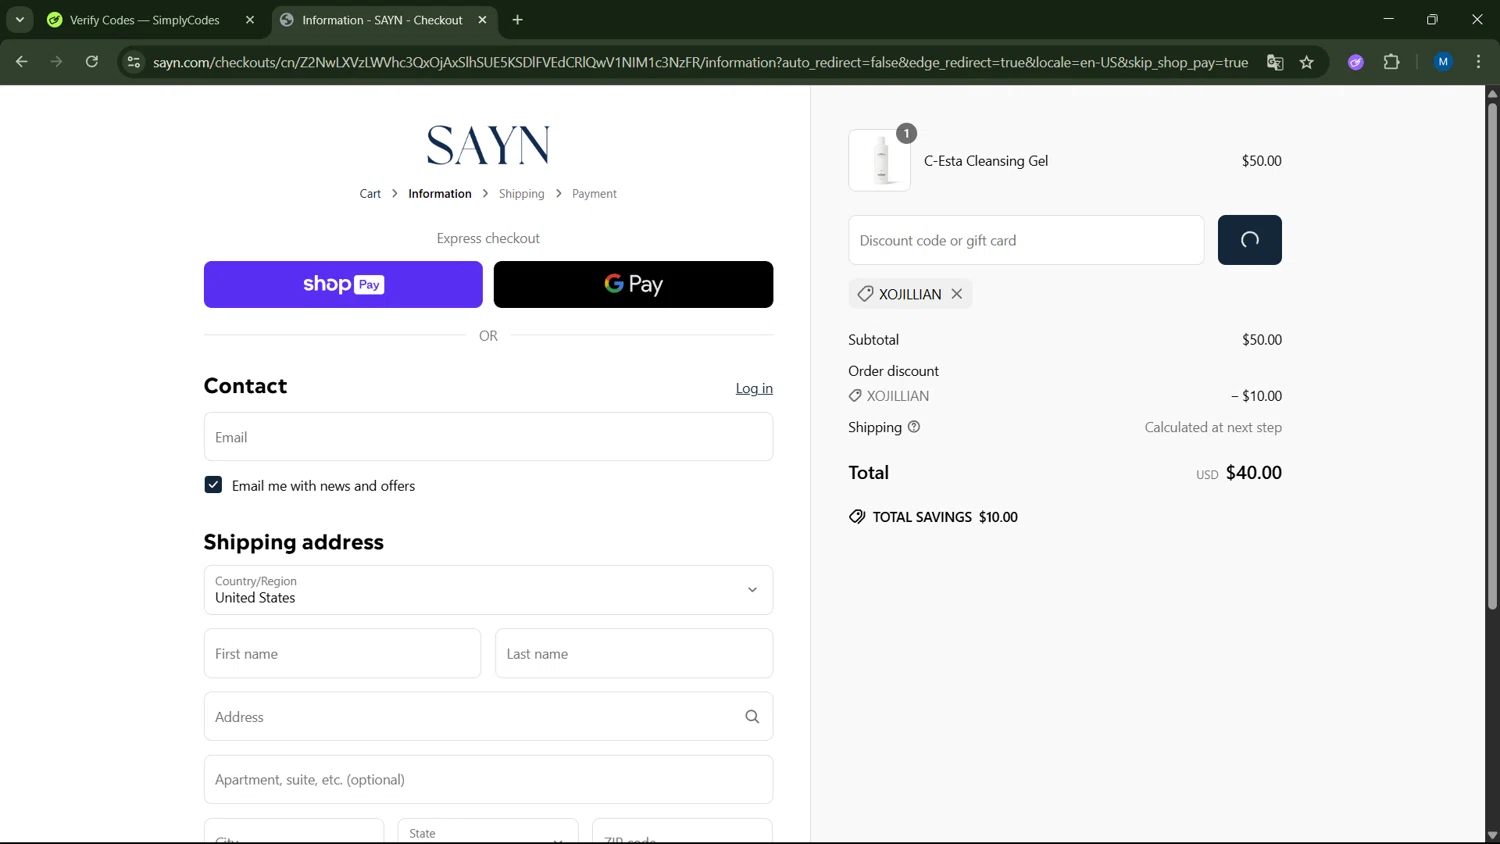Select the Shipping breadcrumb step

click(x=522, y=194)
